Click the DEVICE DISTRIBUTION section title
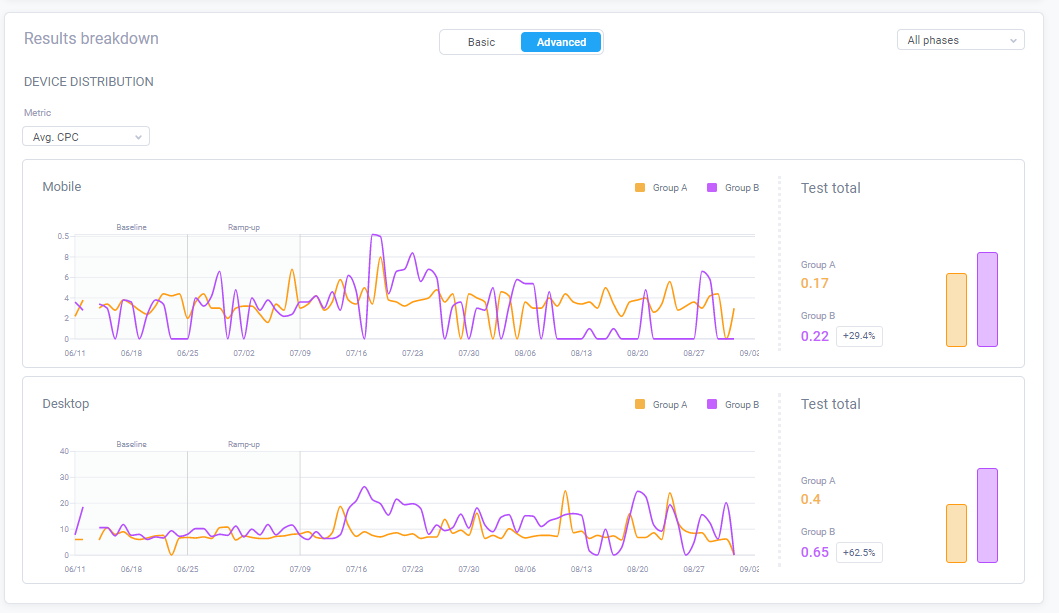 [88, 82]
